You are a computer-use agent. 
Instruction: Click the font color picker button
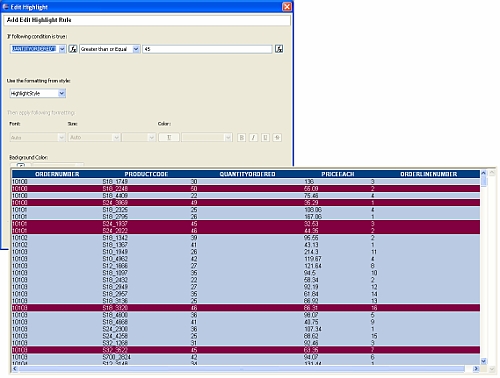pos(169,137)
